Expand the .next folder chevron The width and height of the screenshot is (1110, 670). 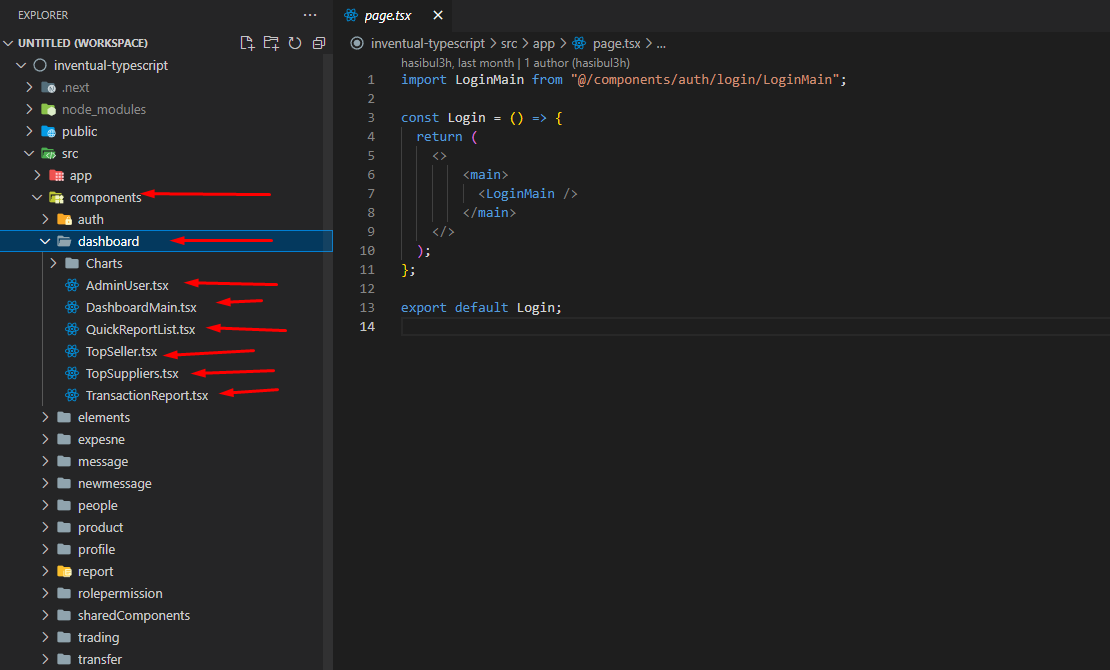(29, 87)
